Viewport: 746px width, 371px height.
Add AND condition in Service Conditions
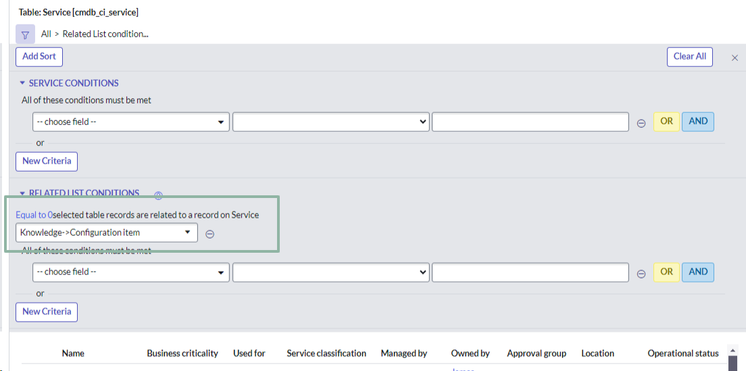point(698,121)
